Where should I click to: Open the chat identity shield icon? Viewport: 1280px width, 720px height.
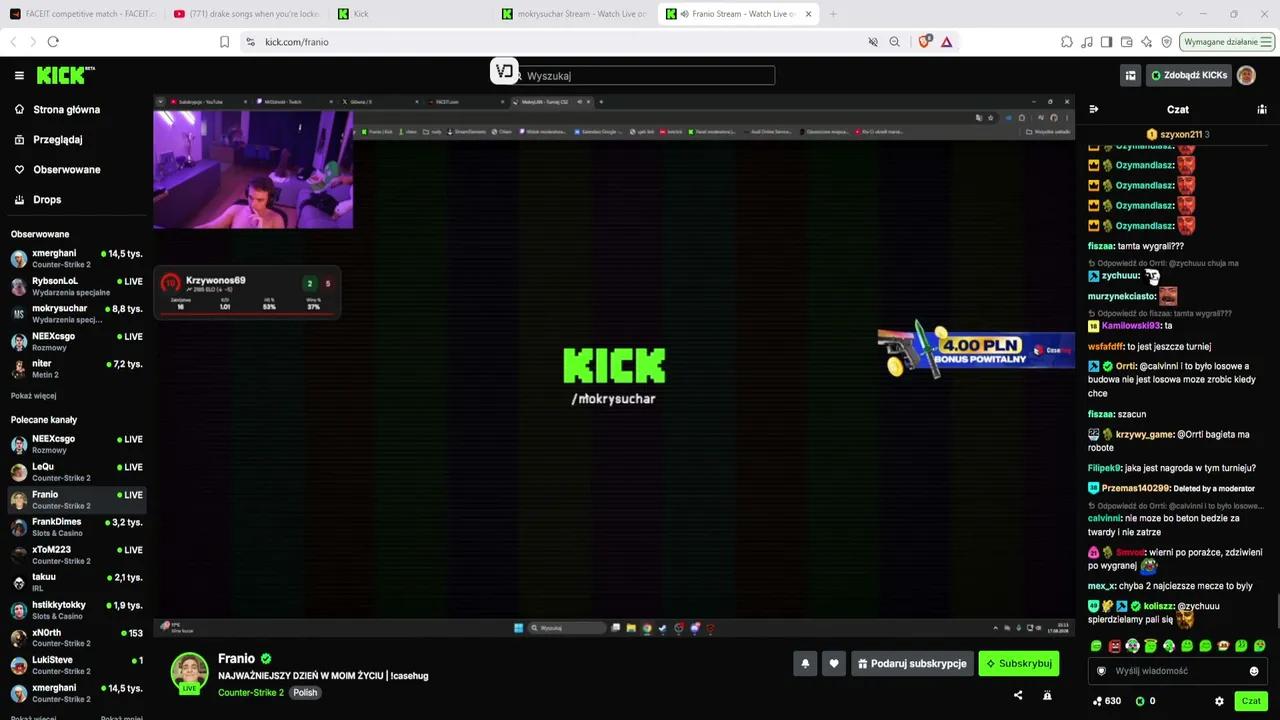(1102, 671)
